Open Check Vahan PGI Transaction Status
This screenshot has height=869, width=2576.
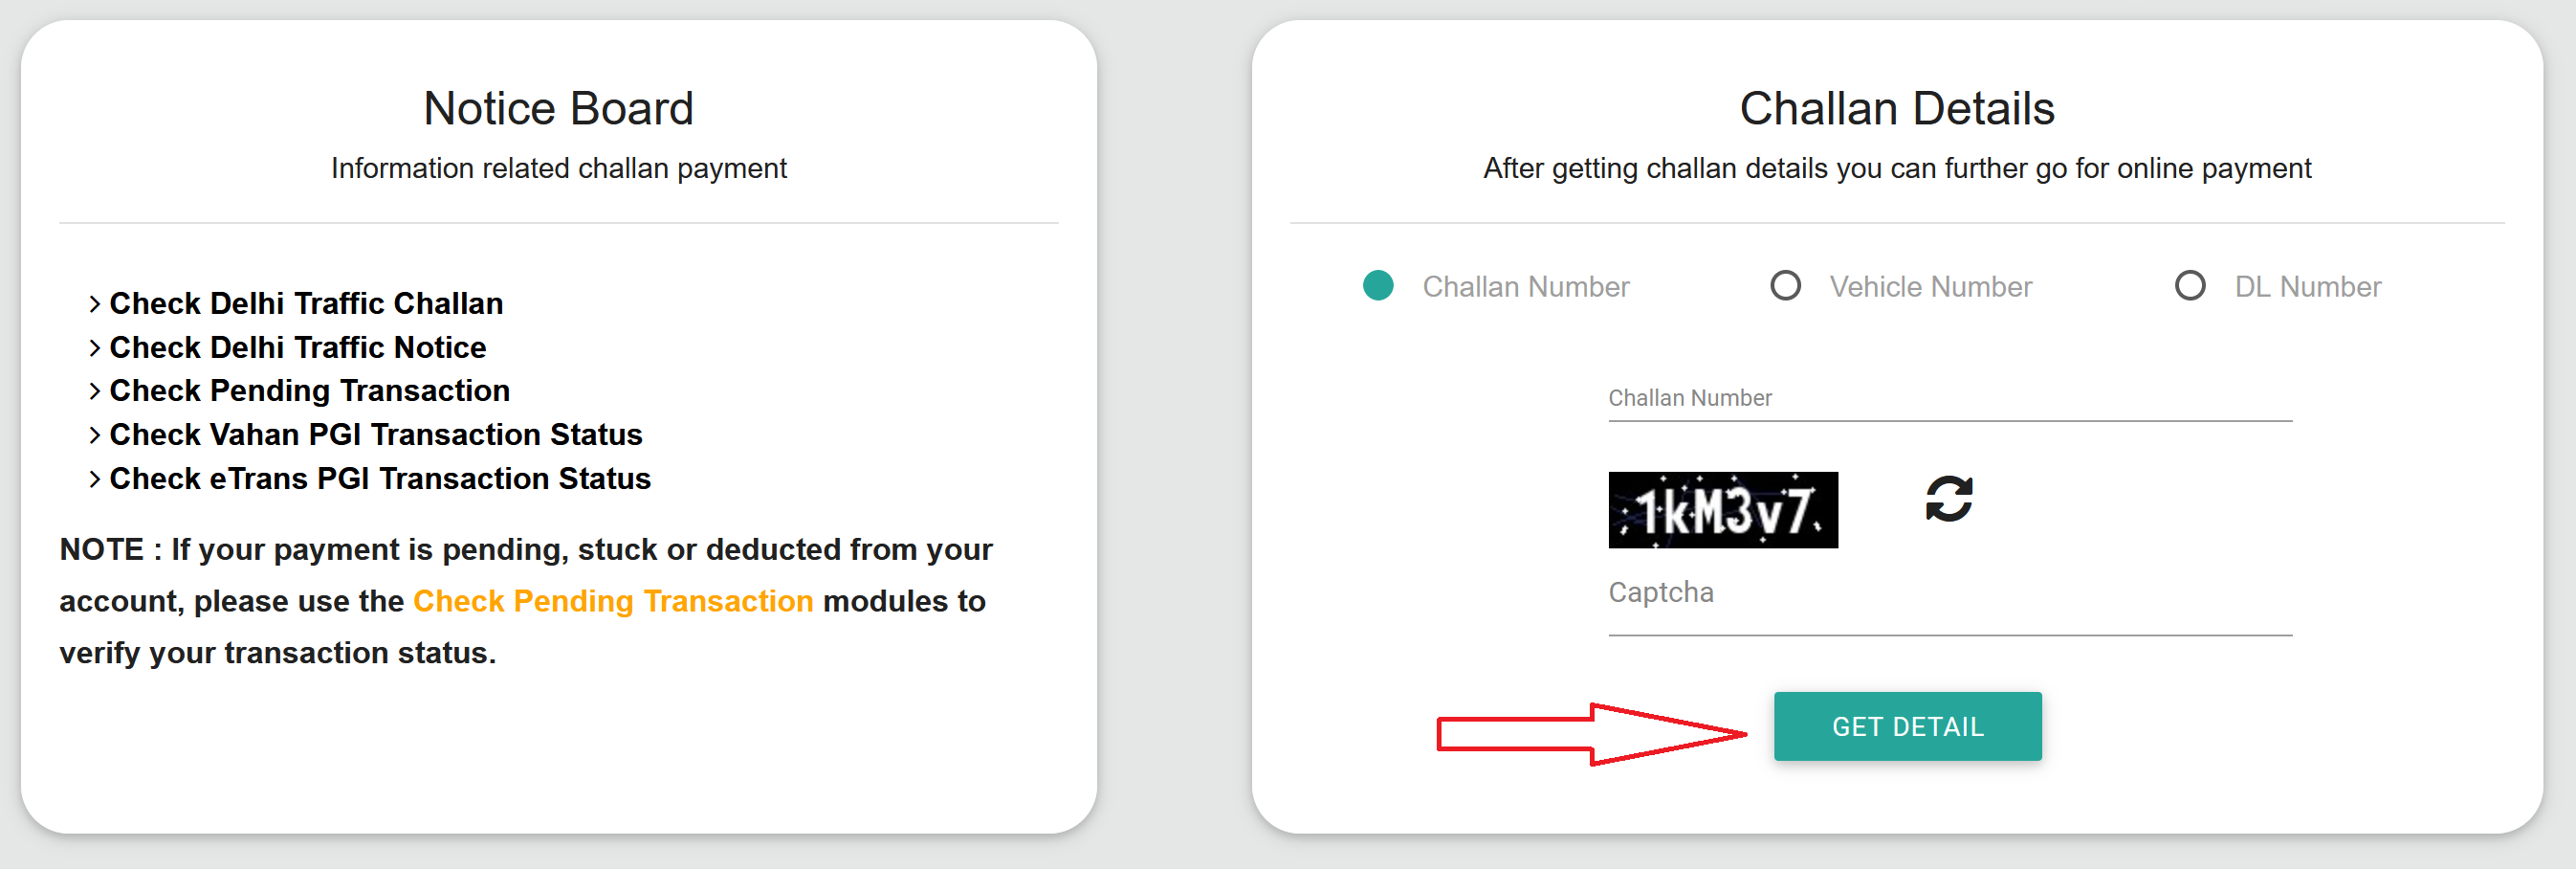coord(376,434)
